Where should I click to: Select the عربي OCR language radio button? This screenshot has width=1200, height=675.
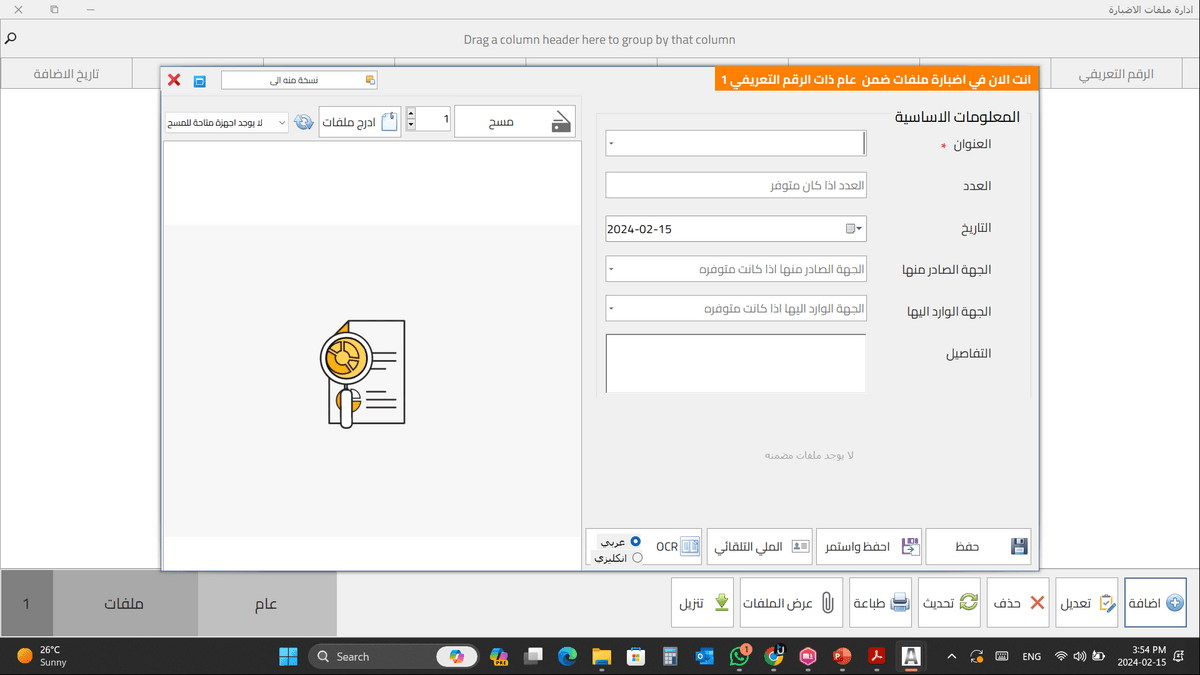coord(636,541)
